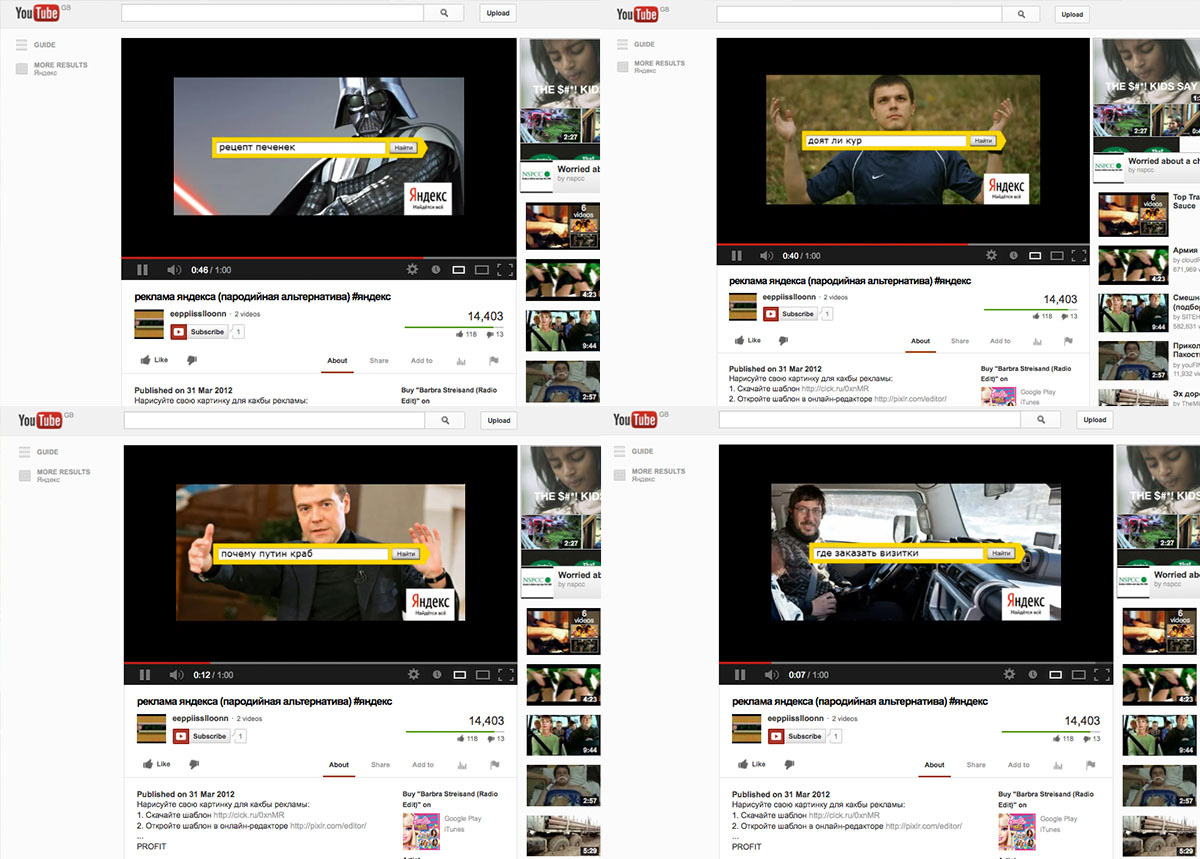Open the Share tab below the 0:46 video
Image resolution: width=1200 pixels, height=859 pixels.
(x=379, y=361)
